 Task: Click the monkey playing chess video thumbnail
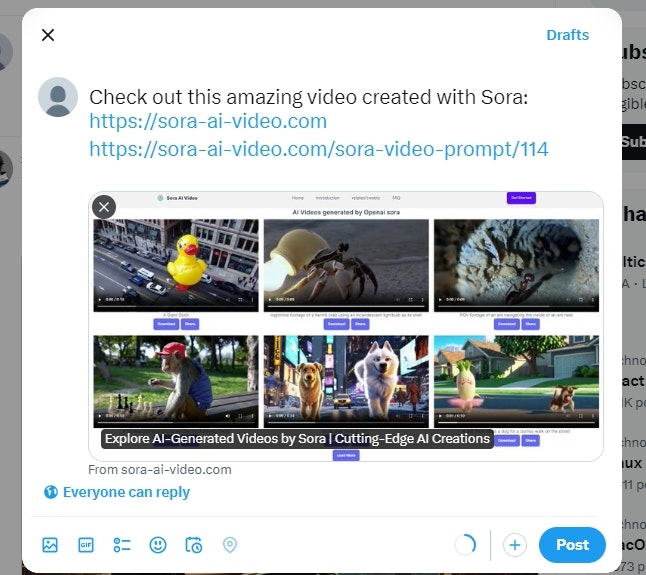176,381
